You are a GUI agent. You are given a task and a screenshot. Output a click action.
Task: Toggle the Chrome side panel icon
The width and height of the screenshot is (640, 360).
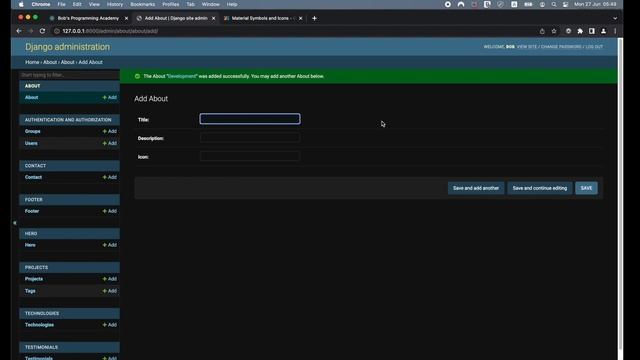click(592, 31)
